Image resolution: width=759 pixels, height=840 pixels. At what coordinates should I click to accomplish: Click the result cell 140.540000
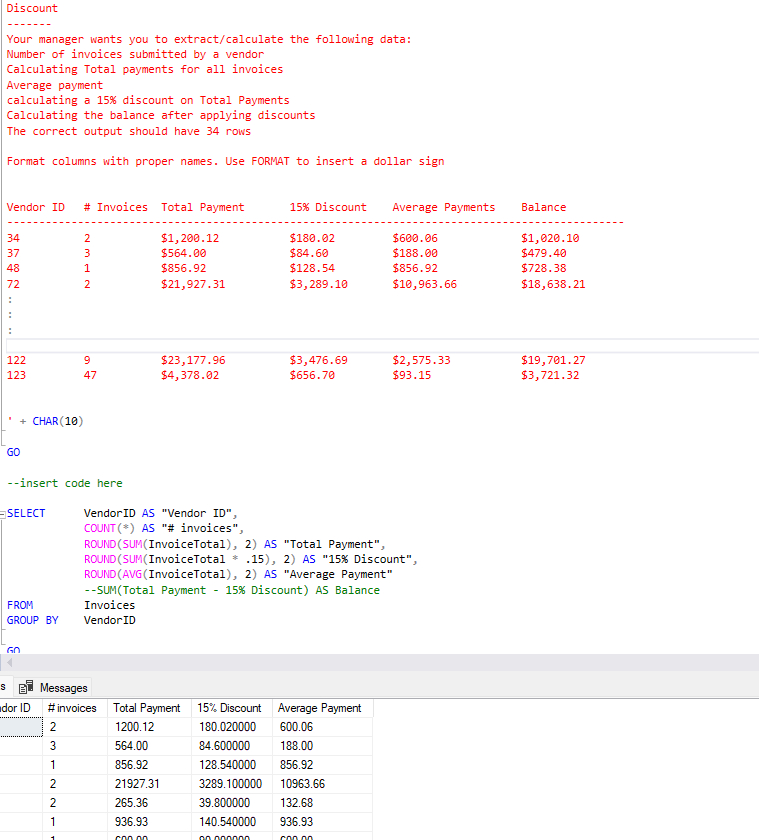coord(232,822)
